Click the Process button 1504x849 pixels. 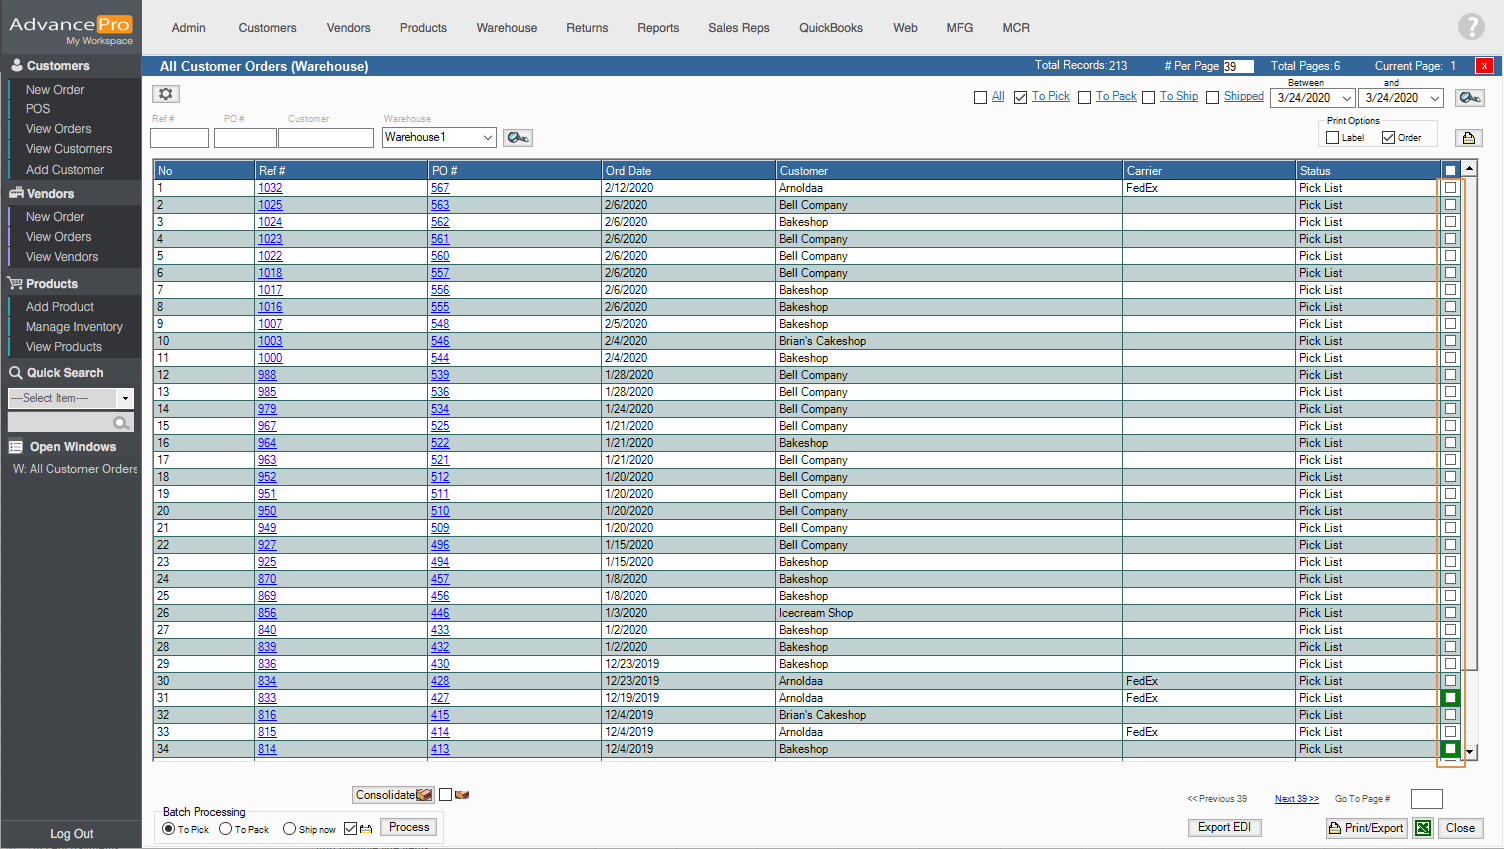[x=409, y=827]
